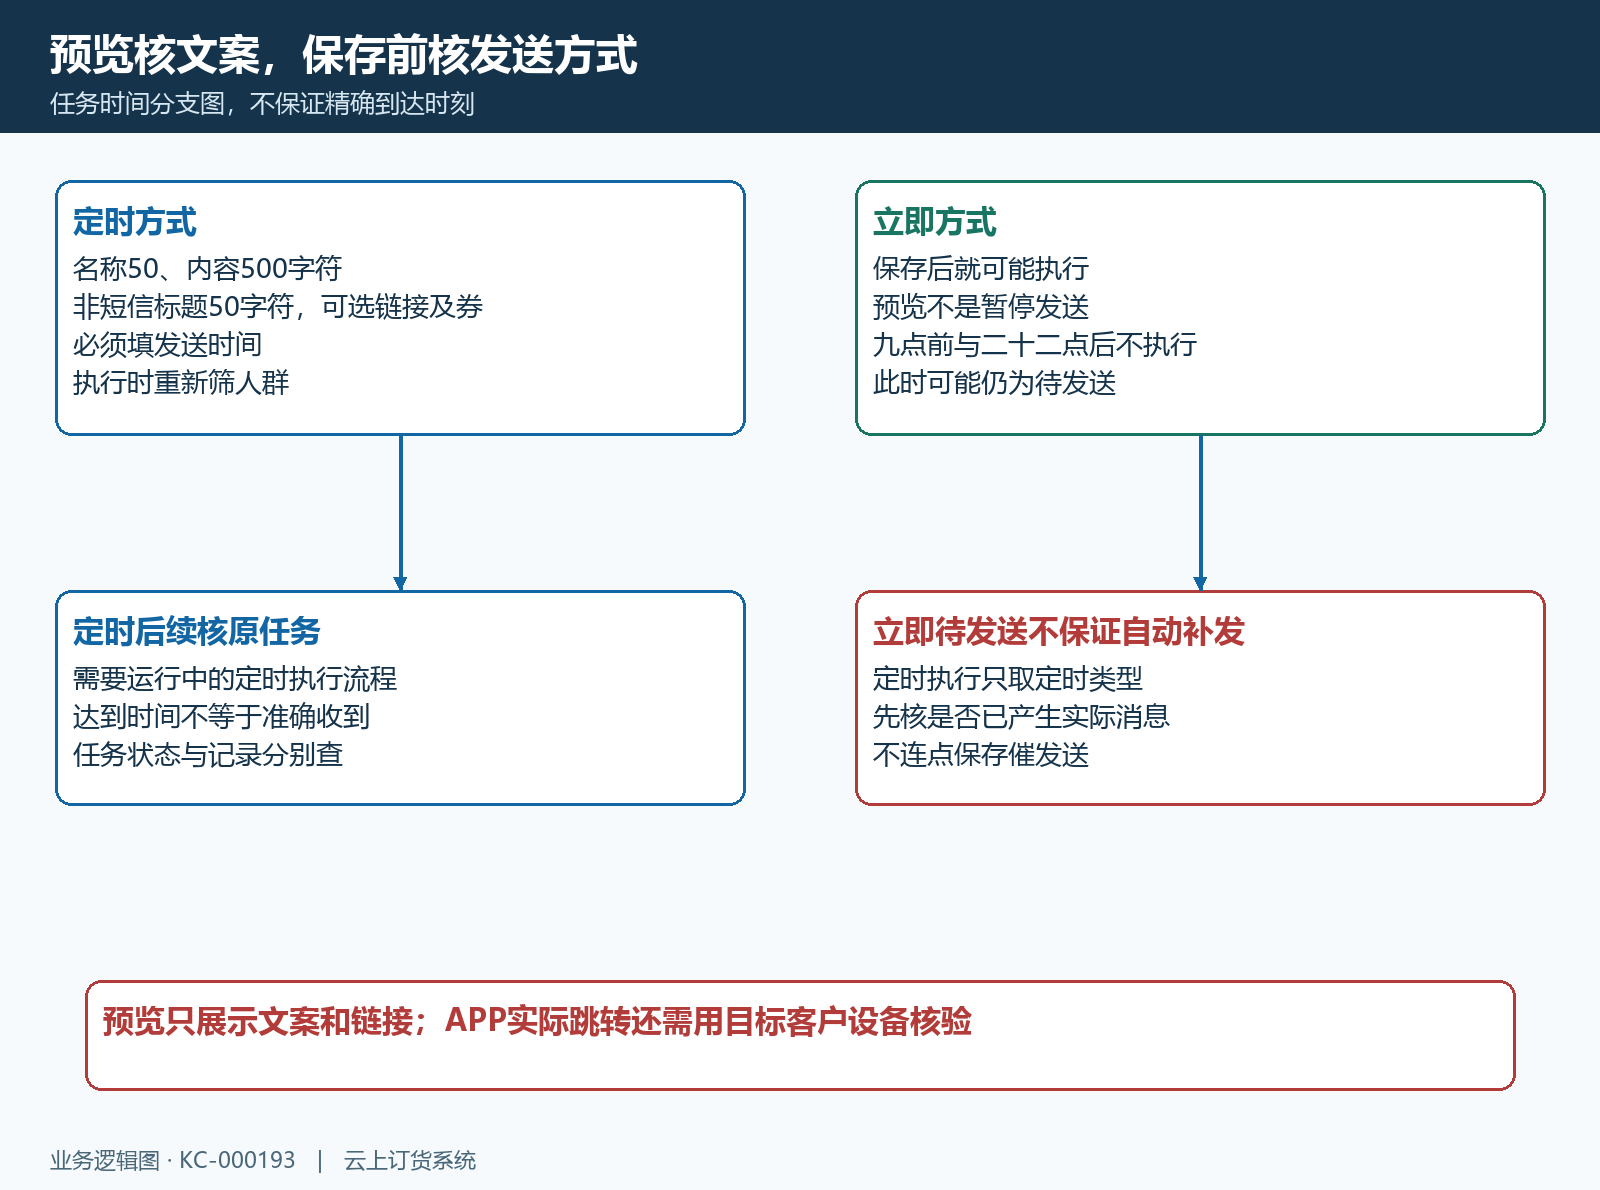The height and width of the screenshot is (1190, 1600).
Task: Select the footer text 云上订货系统
Action: 410,1160
